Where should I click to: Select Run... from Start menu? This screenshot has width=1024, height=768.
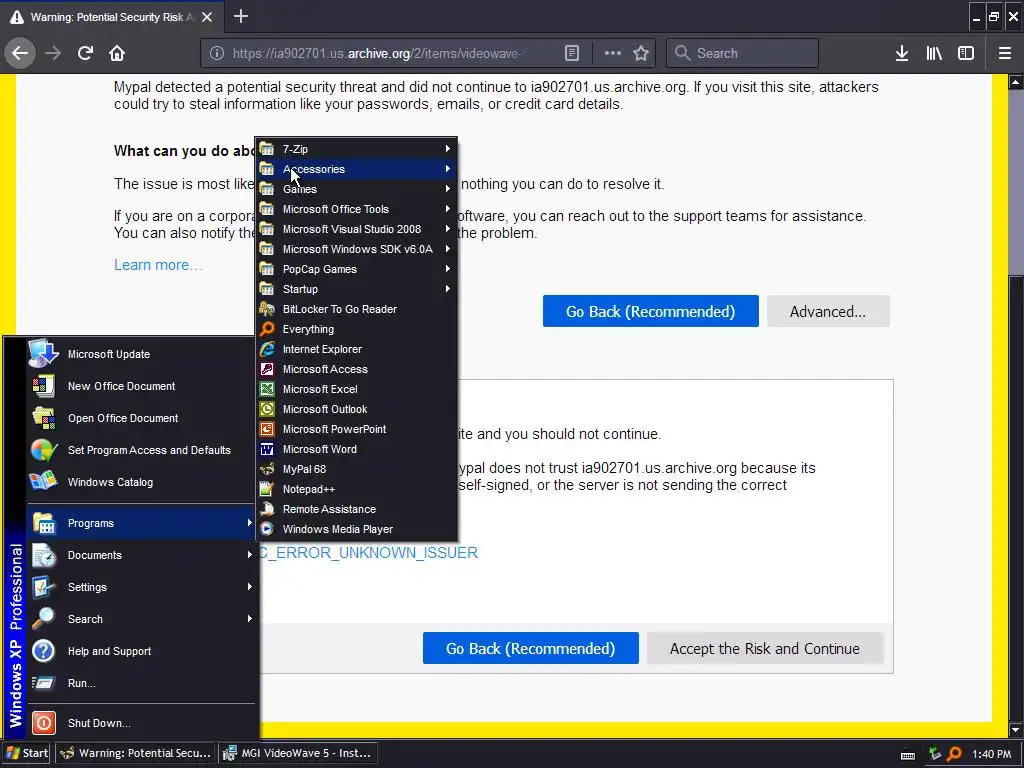tap(142, 683)
